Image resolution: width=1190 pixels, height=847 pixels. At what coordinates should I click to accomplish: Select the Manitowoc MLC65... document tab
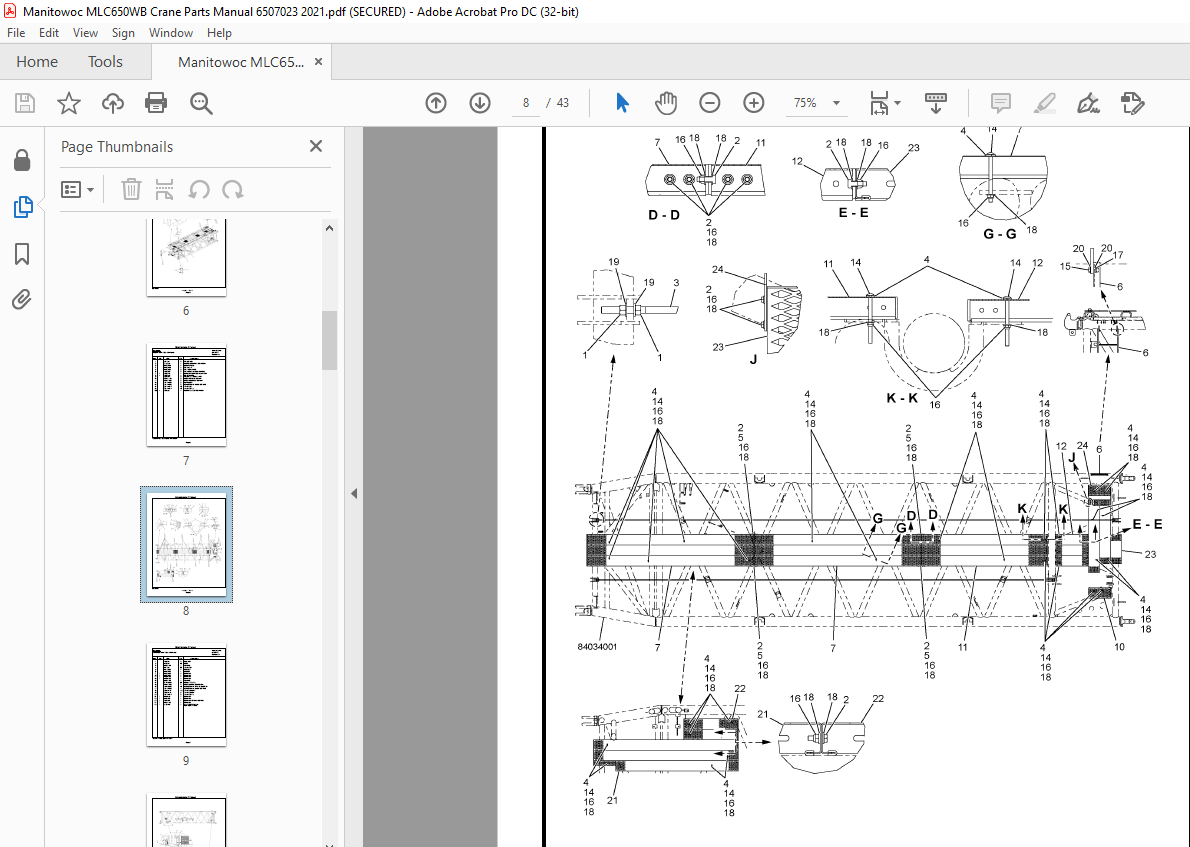pyautogui.click(x=241, y=62)
